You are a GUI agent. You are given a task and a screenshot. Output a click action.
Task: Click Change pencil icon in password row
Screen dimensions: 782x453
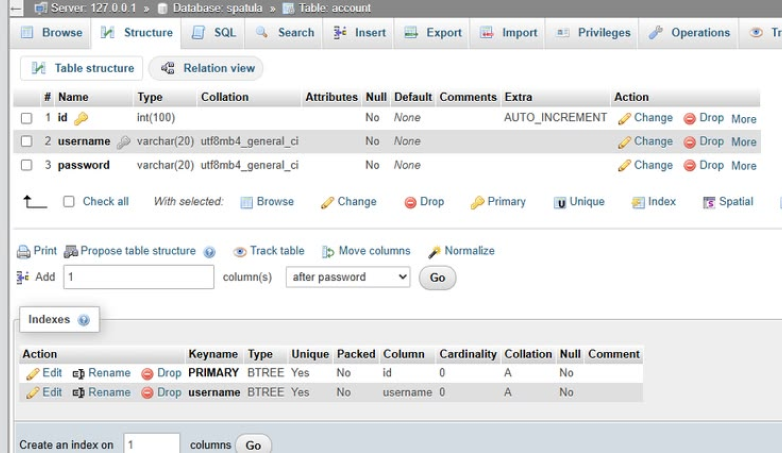[x=624, y=166]
